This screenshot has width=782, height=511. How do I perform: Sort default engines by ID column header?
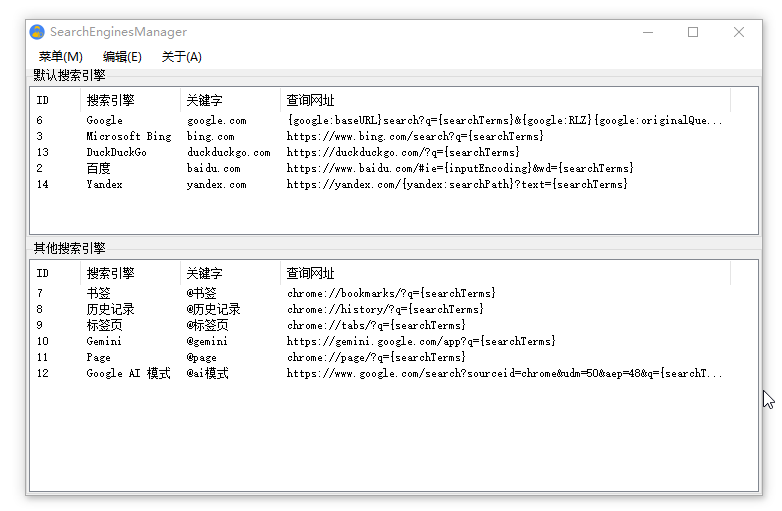click(x=55, y=100)
